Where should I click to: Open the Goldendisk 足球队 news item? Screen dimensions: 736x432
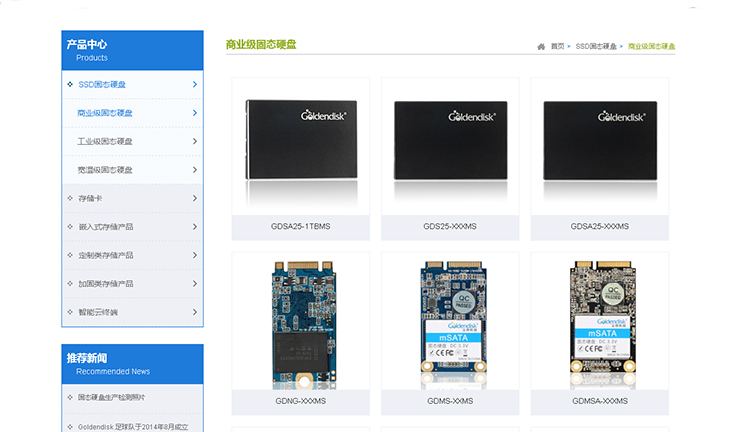tap(133, 427)
